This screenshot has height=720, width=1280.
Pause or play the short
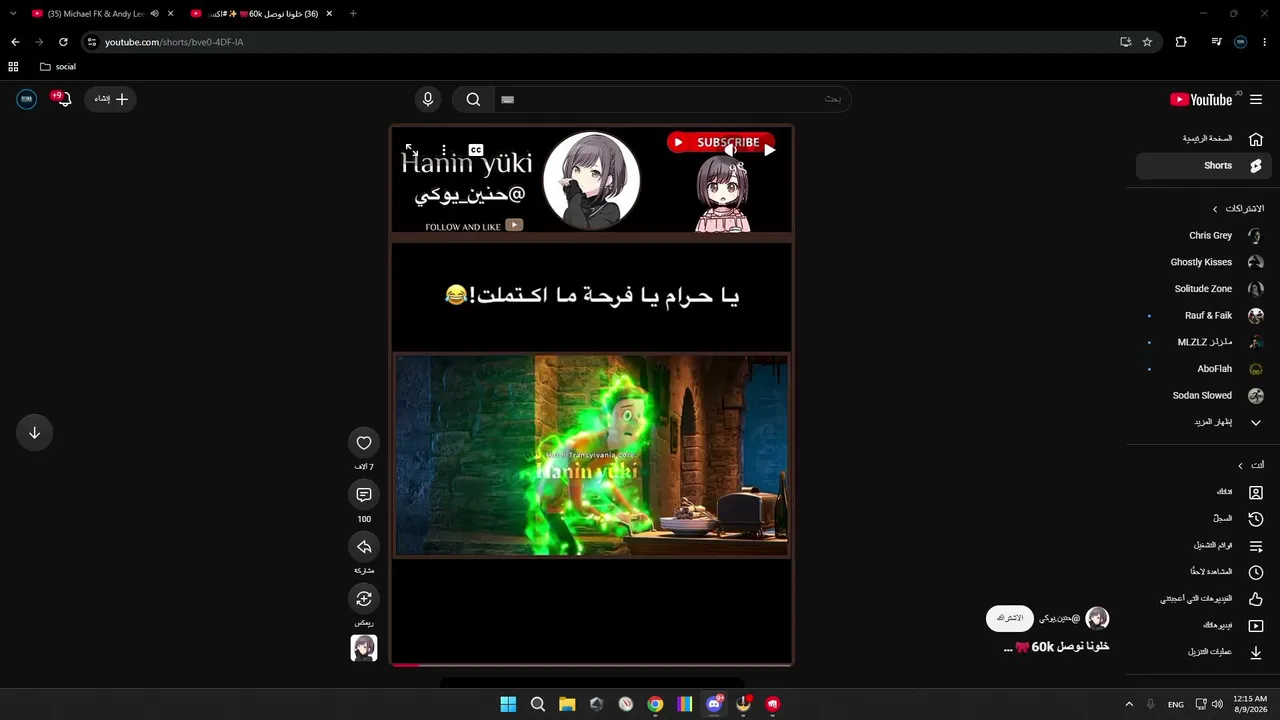click(x=769, y=150)
